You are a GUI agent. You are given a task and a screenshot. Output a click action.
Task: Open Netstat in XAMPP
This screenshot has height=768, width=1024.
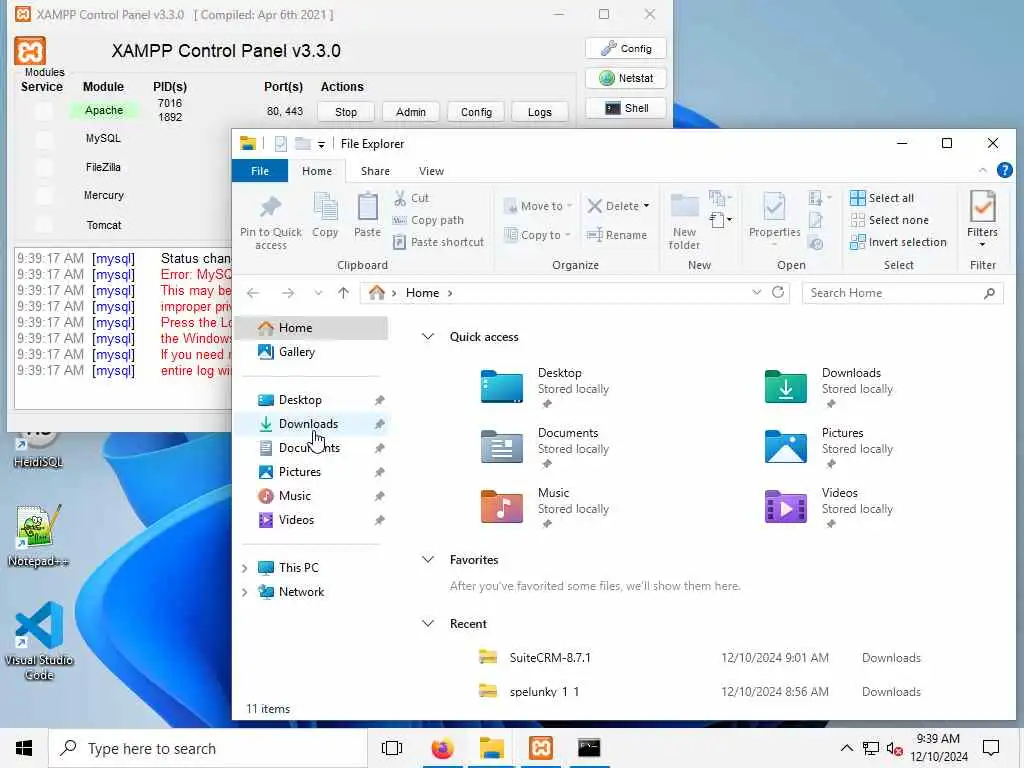626,78
